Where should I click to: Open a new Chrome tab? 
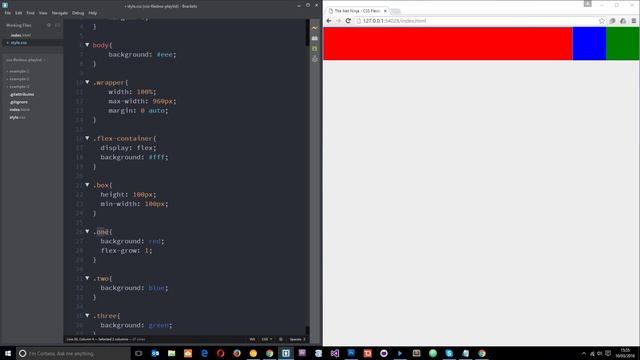click(396, 11)
